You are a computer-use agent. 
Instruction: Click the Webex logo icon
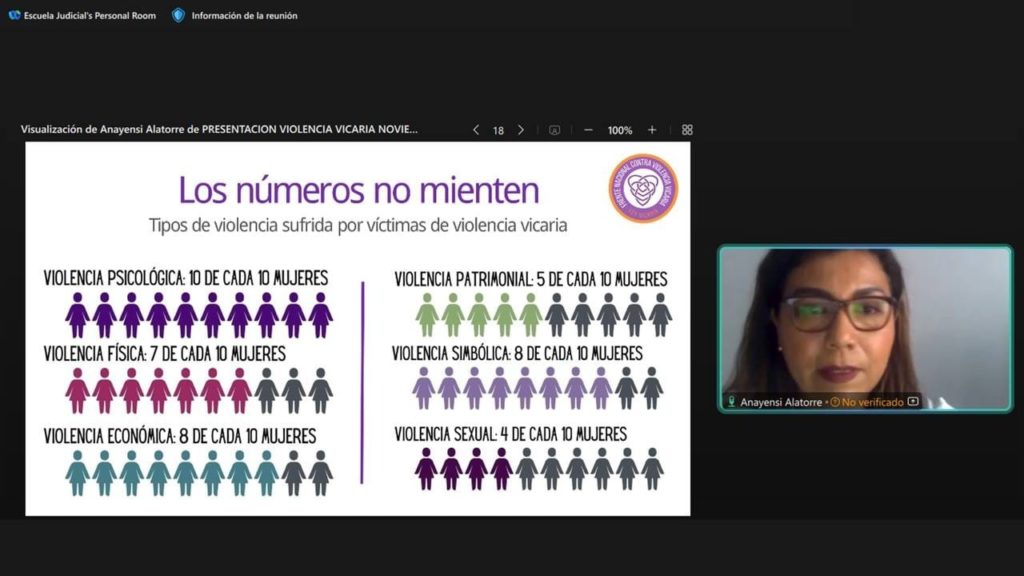click(x=14, y=15)
